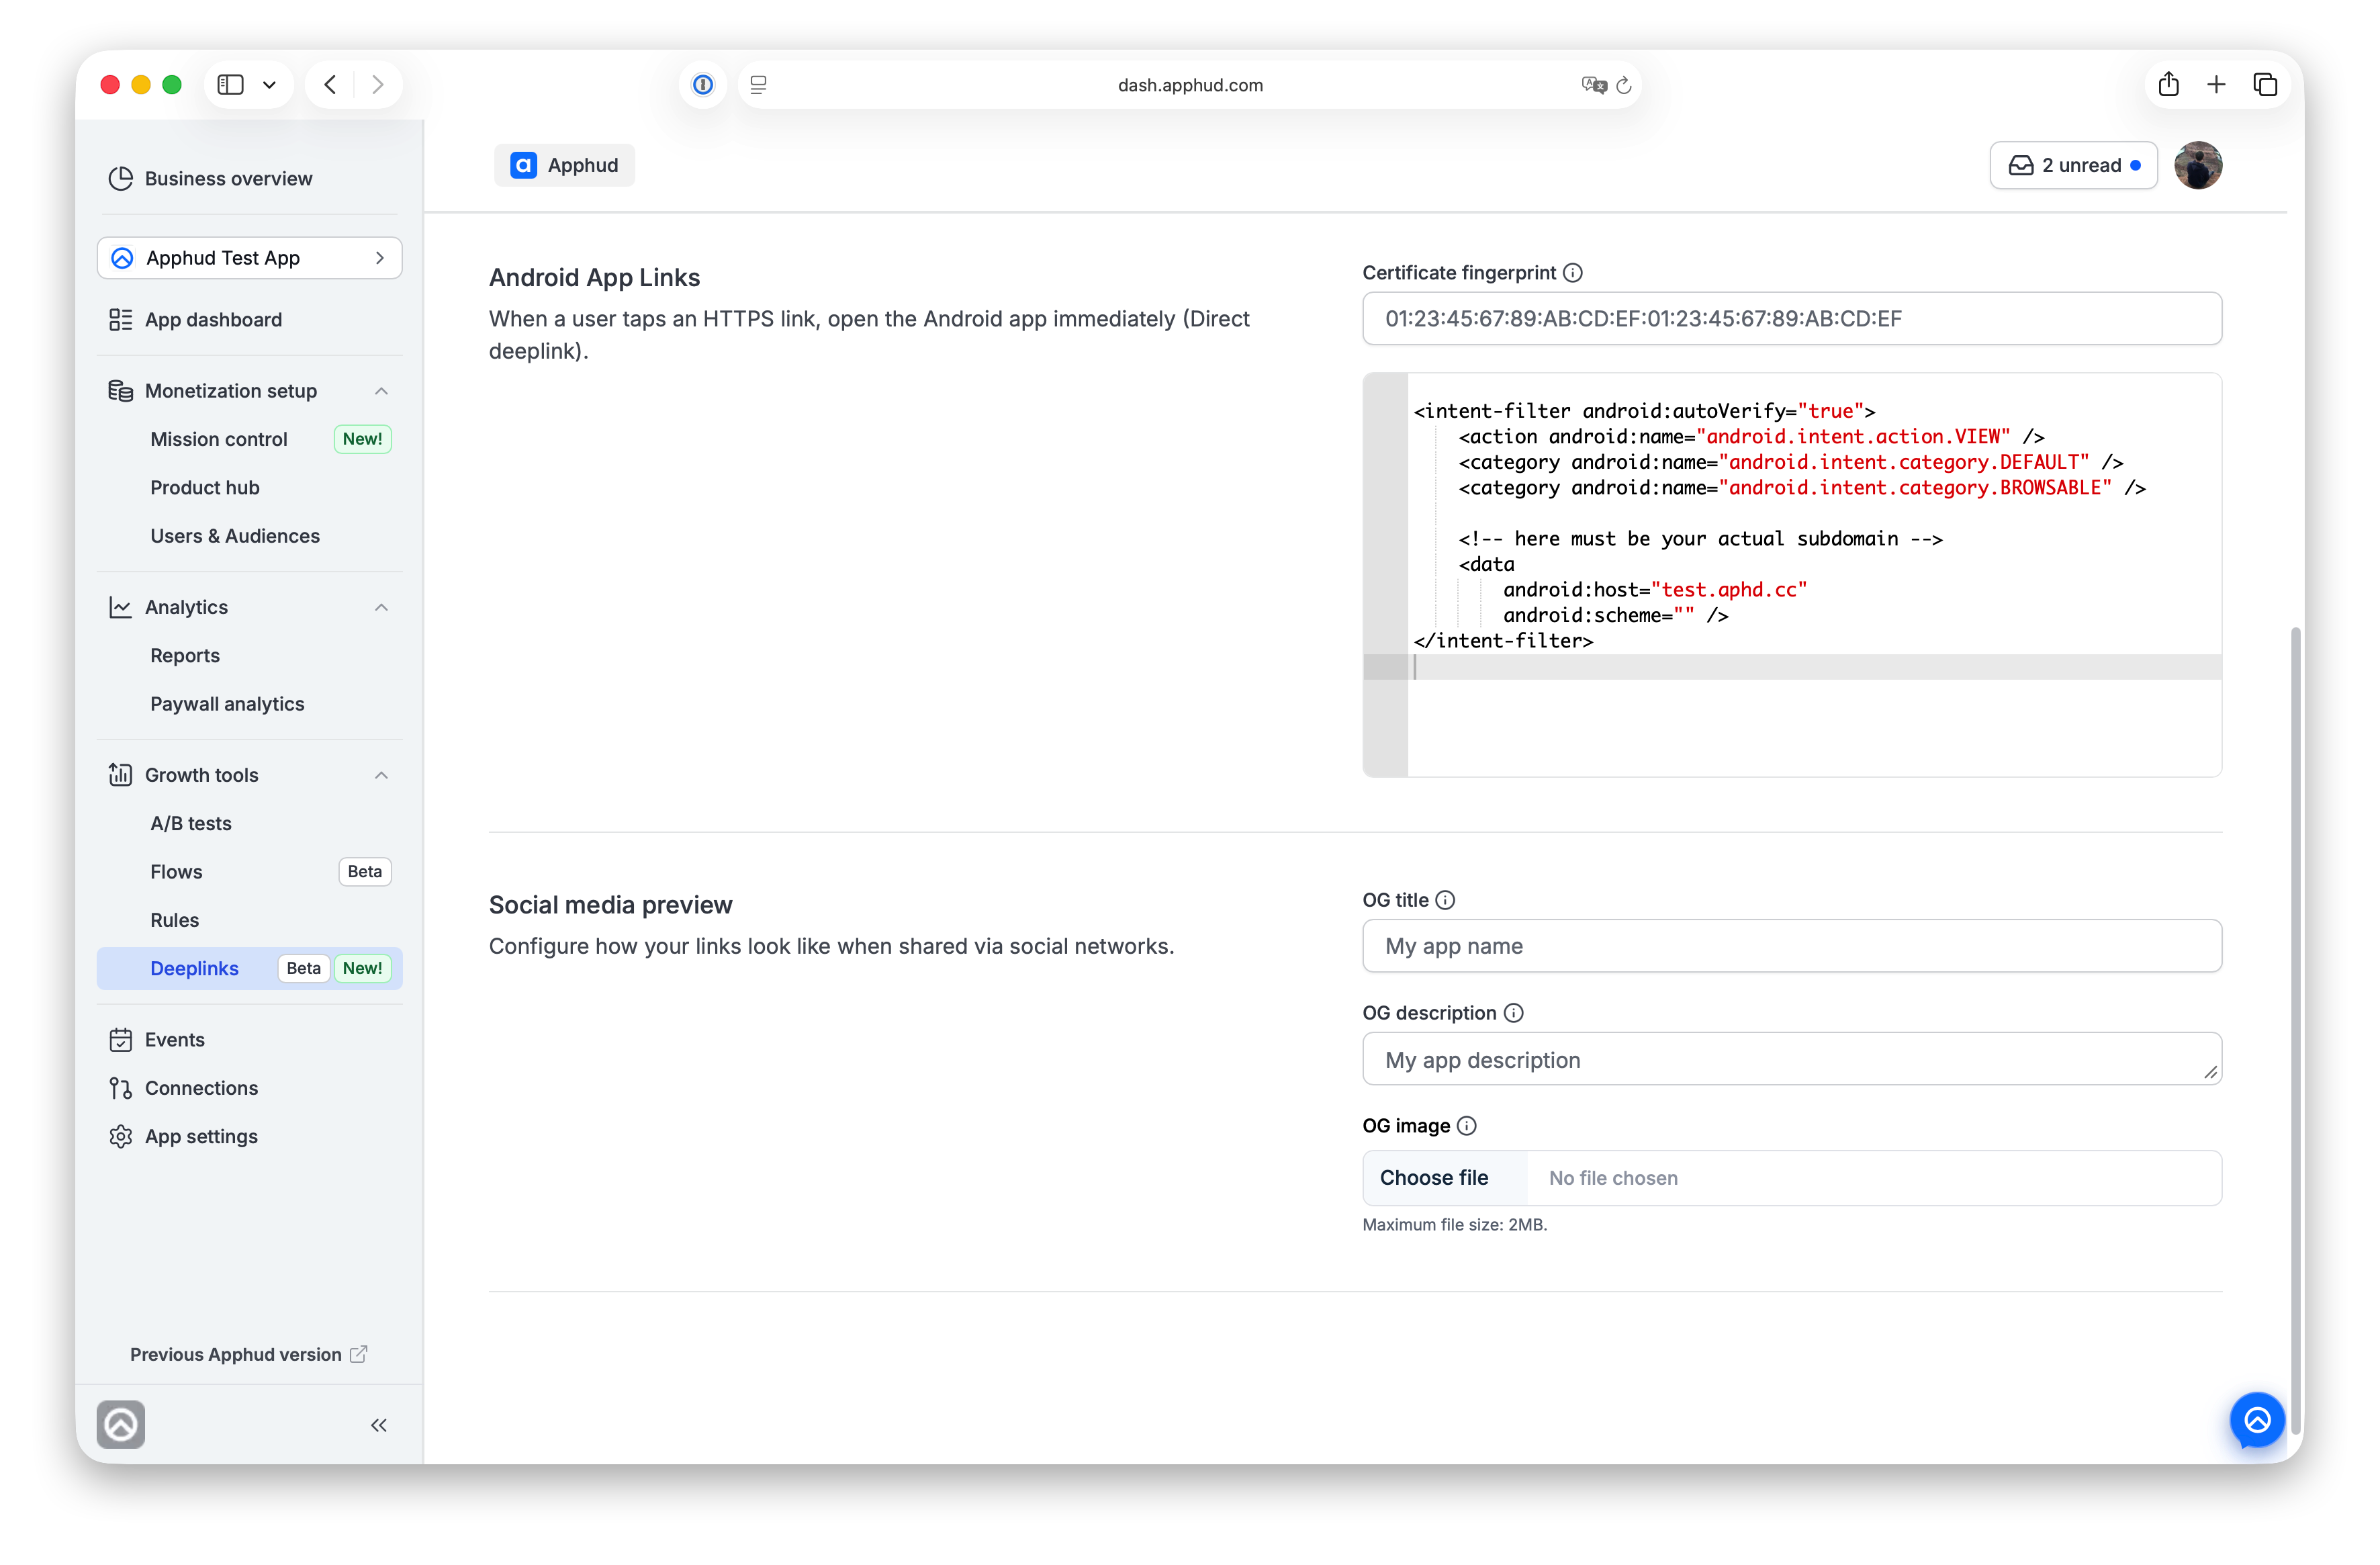This screenshot has width=2380, height=1565.
Task: Click 'Maximum file size: 2MB.' text
Action: click(1454, 1224)
